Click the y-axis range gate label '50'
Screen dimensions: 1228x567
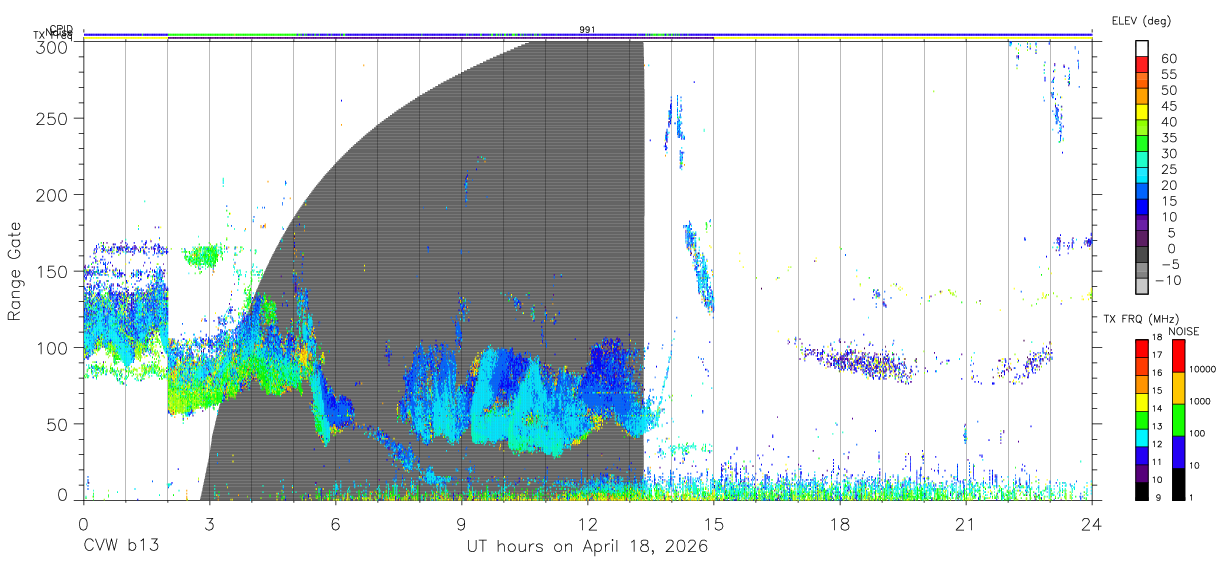tap(58, 424)
